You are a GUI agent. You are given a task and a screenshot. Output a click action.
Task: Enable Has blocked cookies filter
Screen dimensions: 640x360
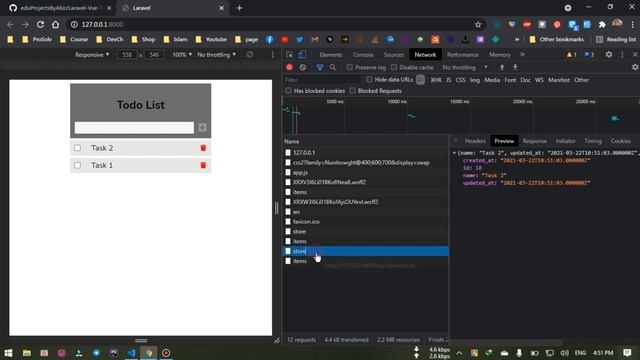pyautogui.click(x=289, y=91)
